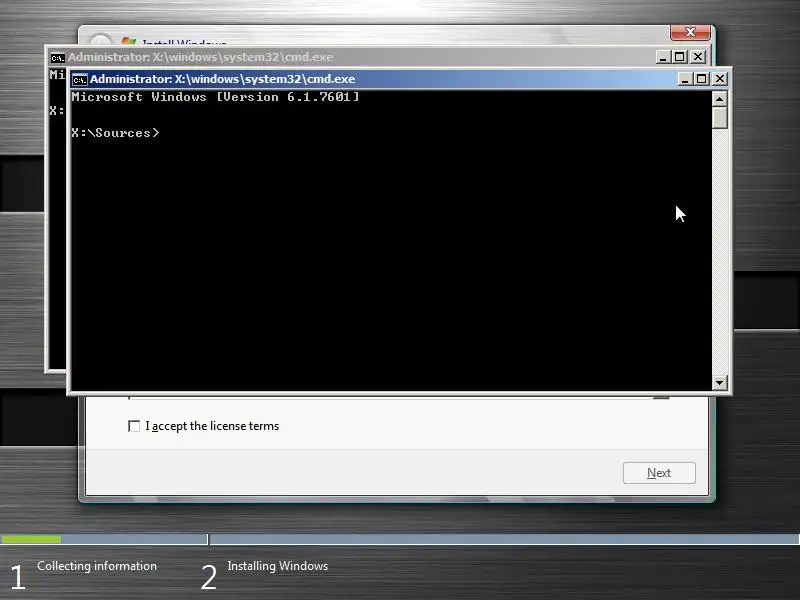800x600 pixels.
Task: Check the I accept the license terms box
Action: click(x=134, y=426)
